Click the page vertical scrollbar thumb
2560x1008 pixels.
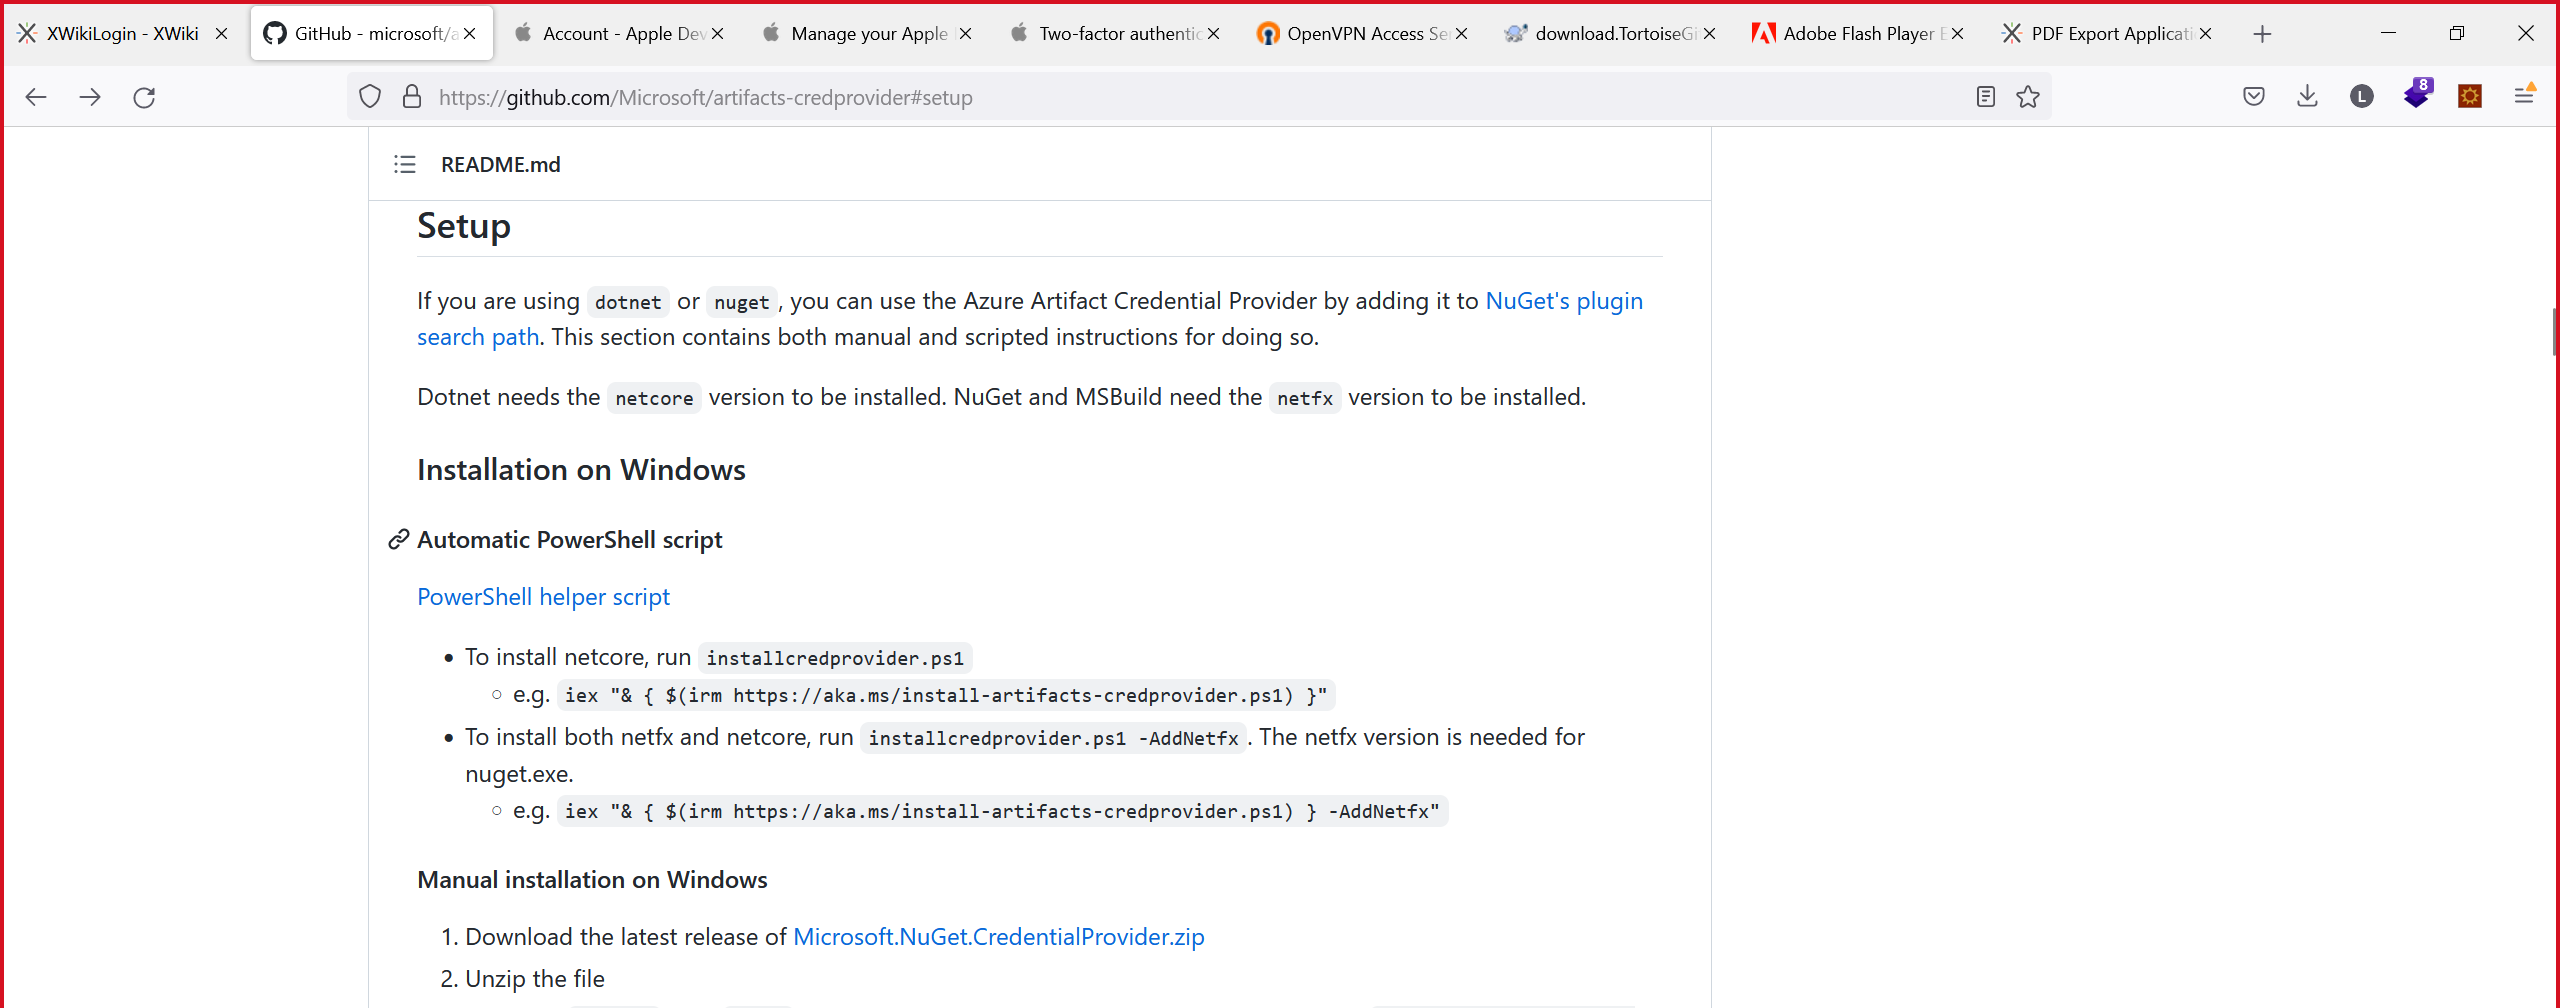click(2554, 332)
